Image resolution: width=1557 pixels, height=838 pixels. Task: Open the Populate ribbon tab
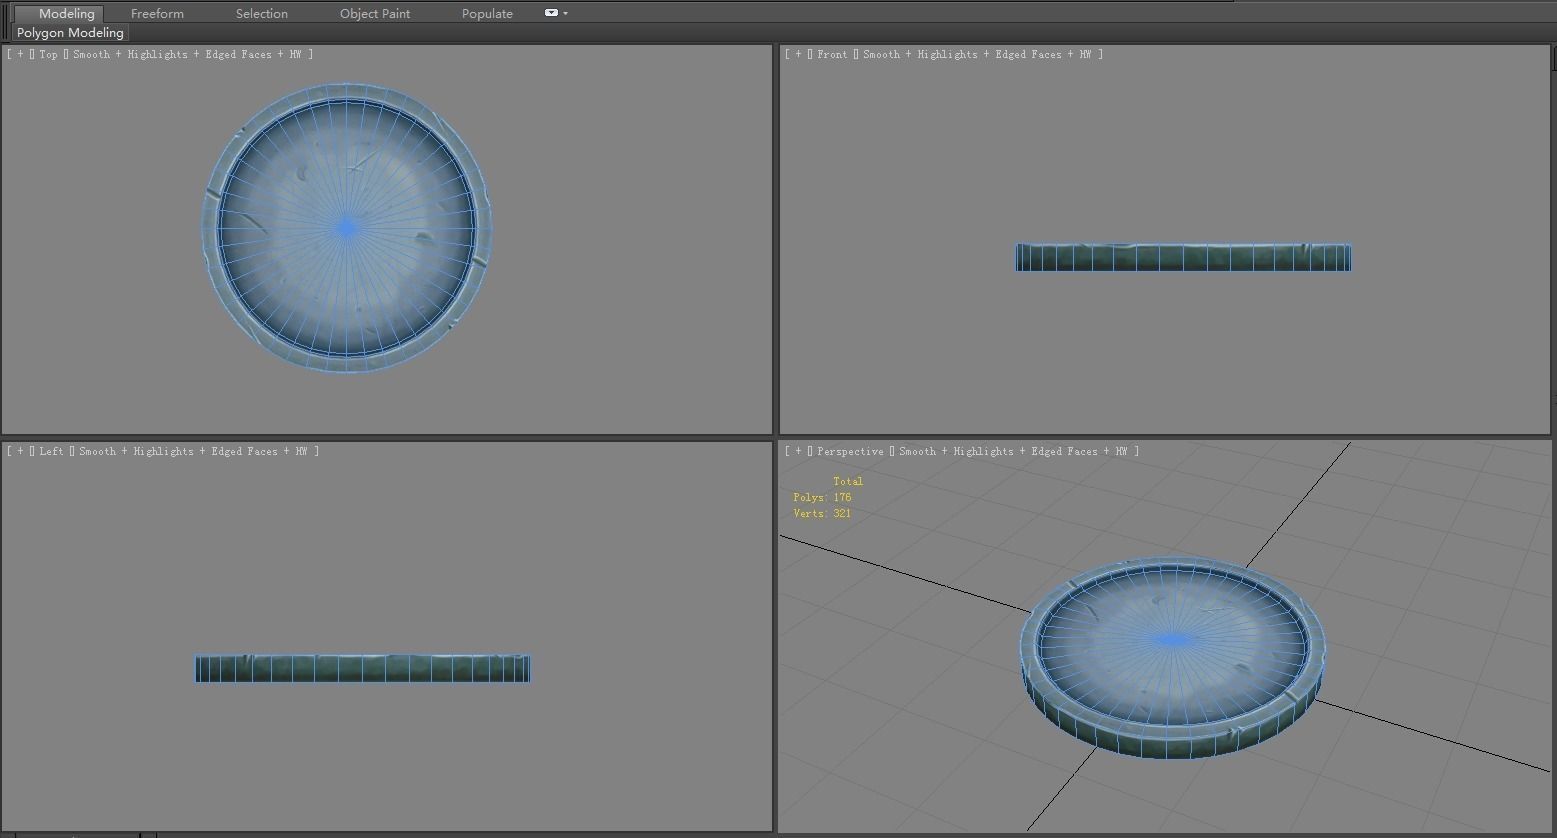(487, 13)
